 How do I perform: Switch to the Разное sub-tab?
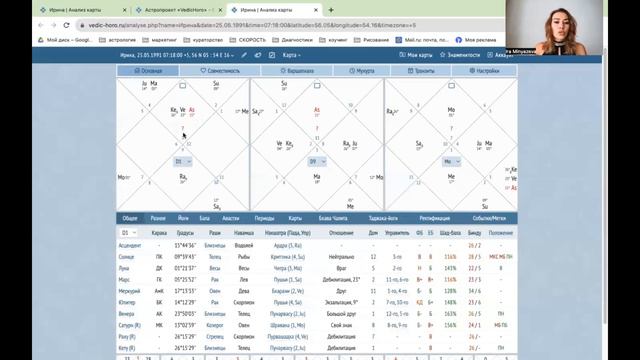click(x=158, y=218)
